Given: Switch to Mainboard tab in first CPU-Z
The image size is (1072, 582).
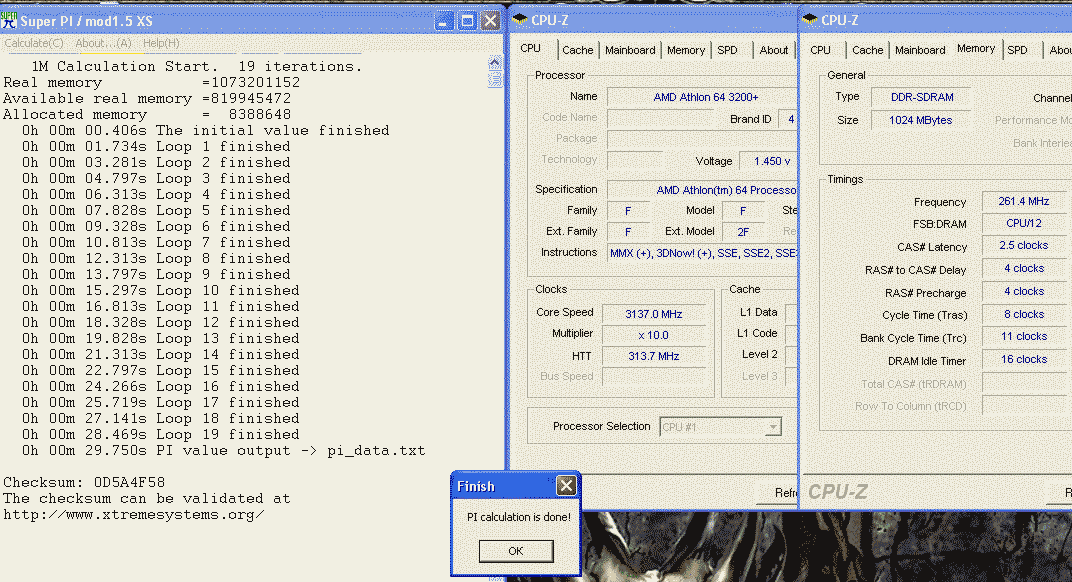Looking at the screenshot, I should coord(630,50).
